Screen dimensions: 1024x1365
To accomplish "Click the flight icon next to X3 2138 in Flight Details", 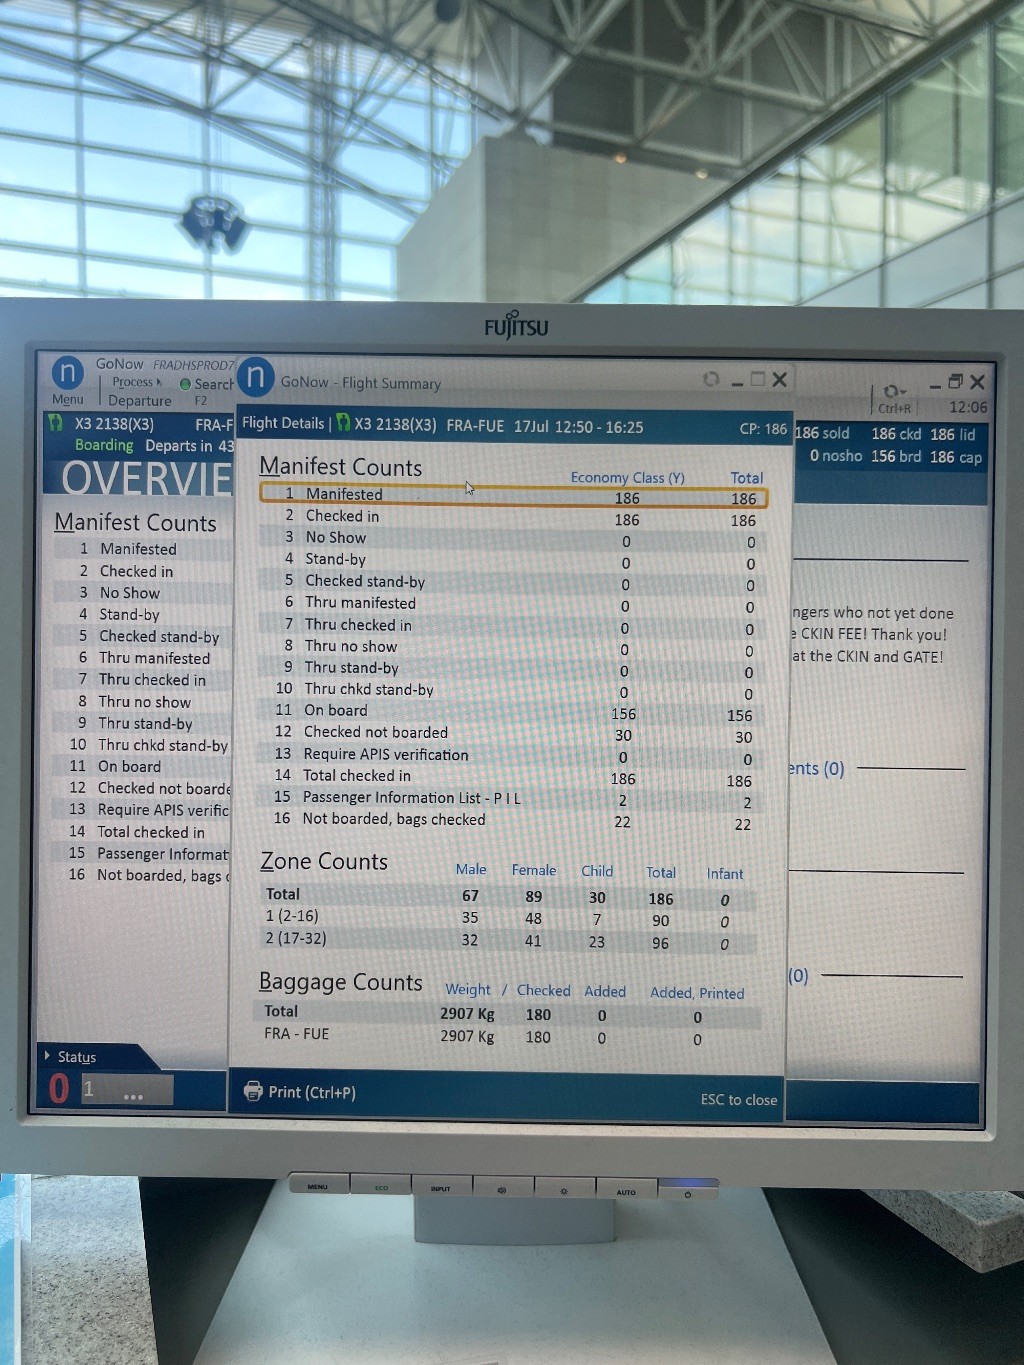I will point(343,423).
